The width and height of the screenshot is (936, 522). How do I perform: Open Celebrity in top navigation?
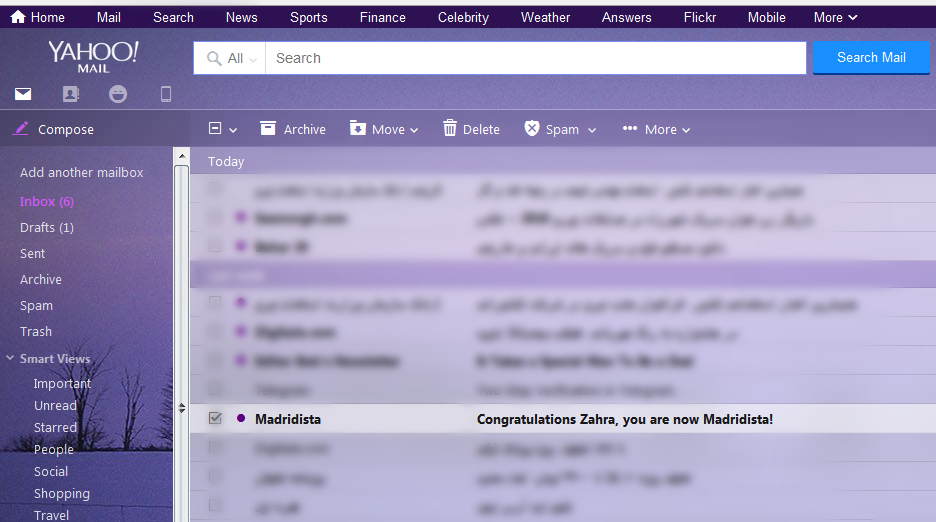[x=463, y=17]
